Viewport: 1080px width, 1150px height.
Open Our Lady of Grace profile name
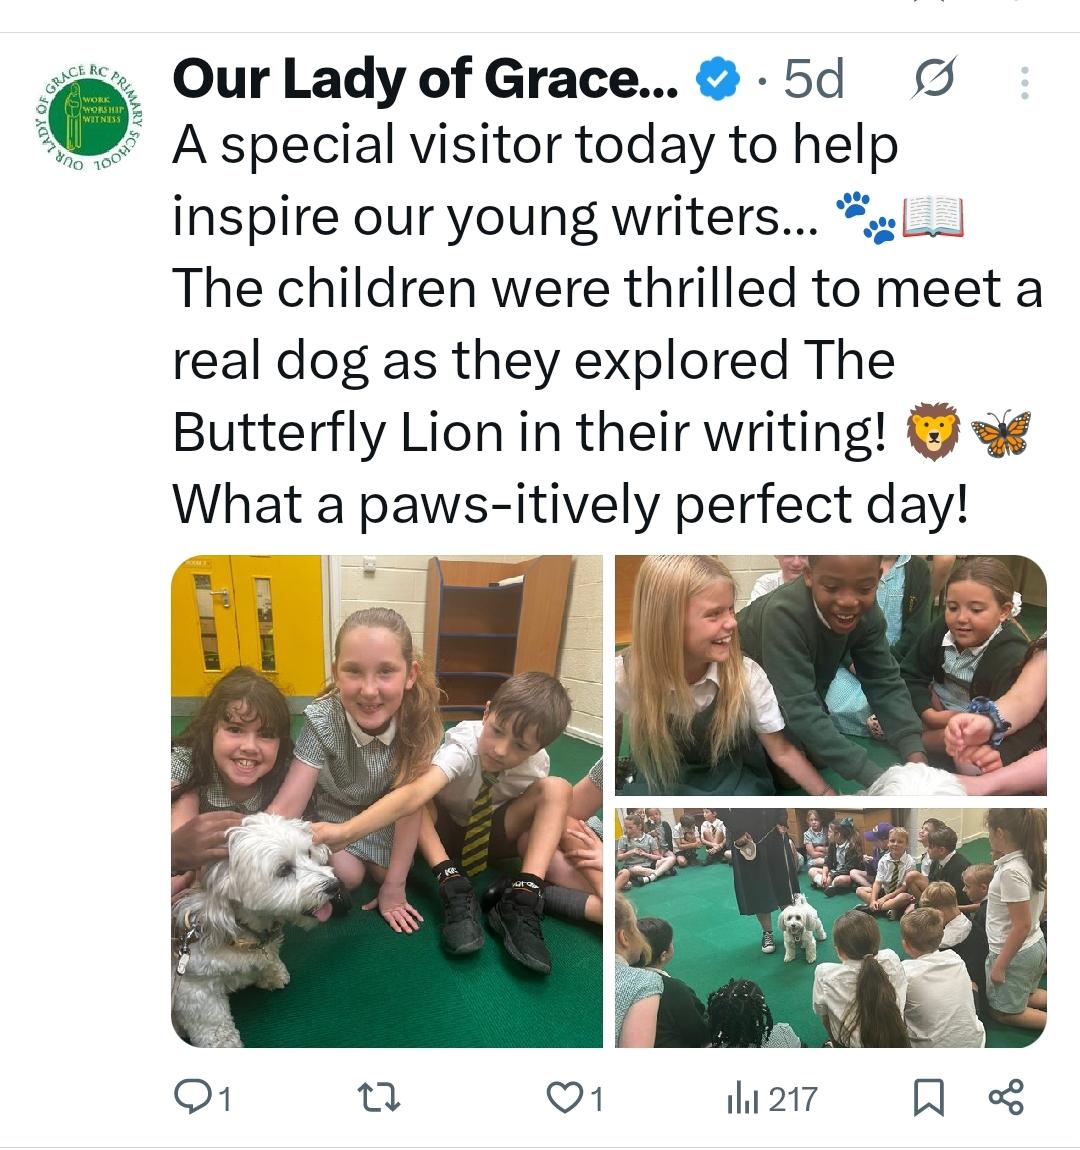(425, 79)
